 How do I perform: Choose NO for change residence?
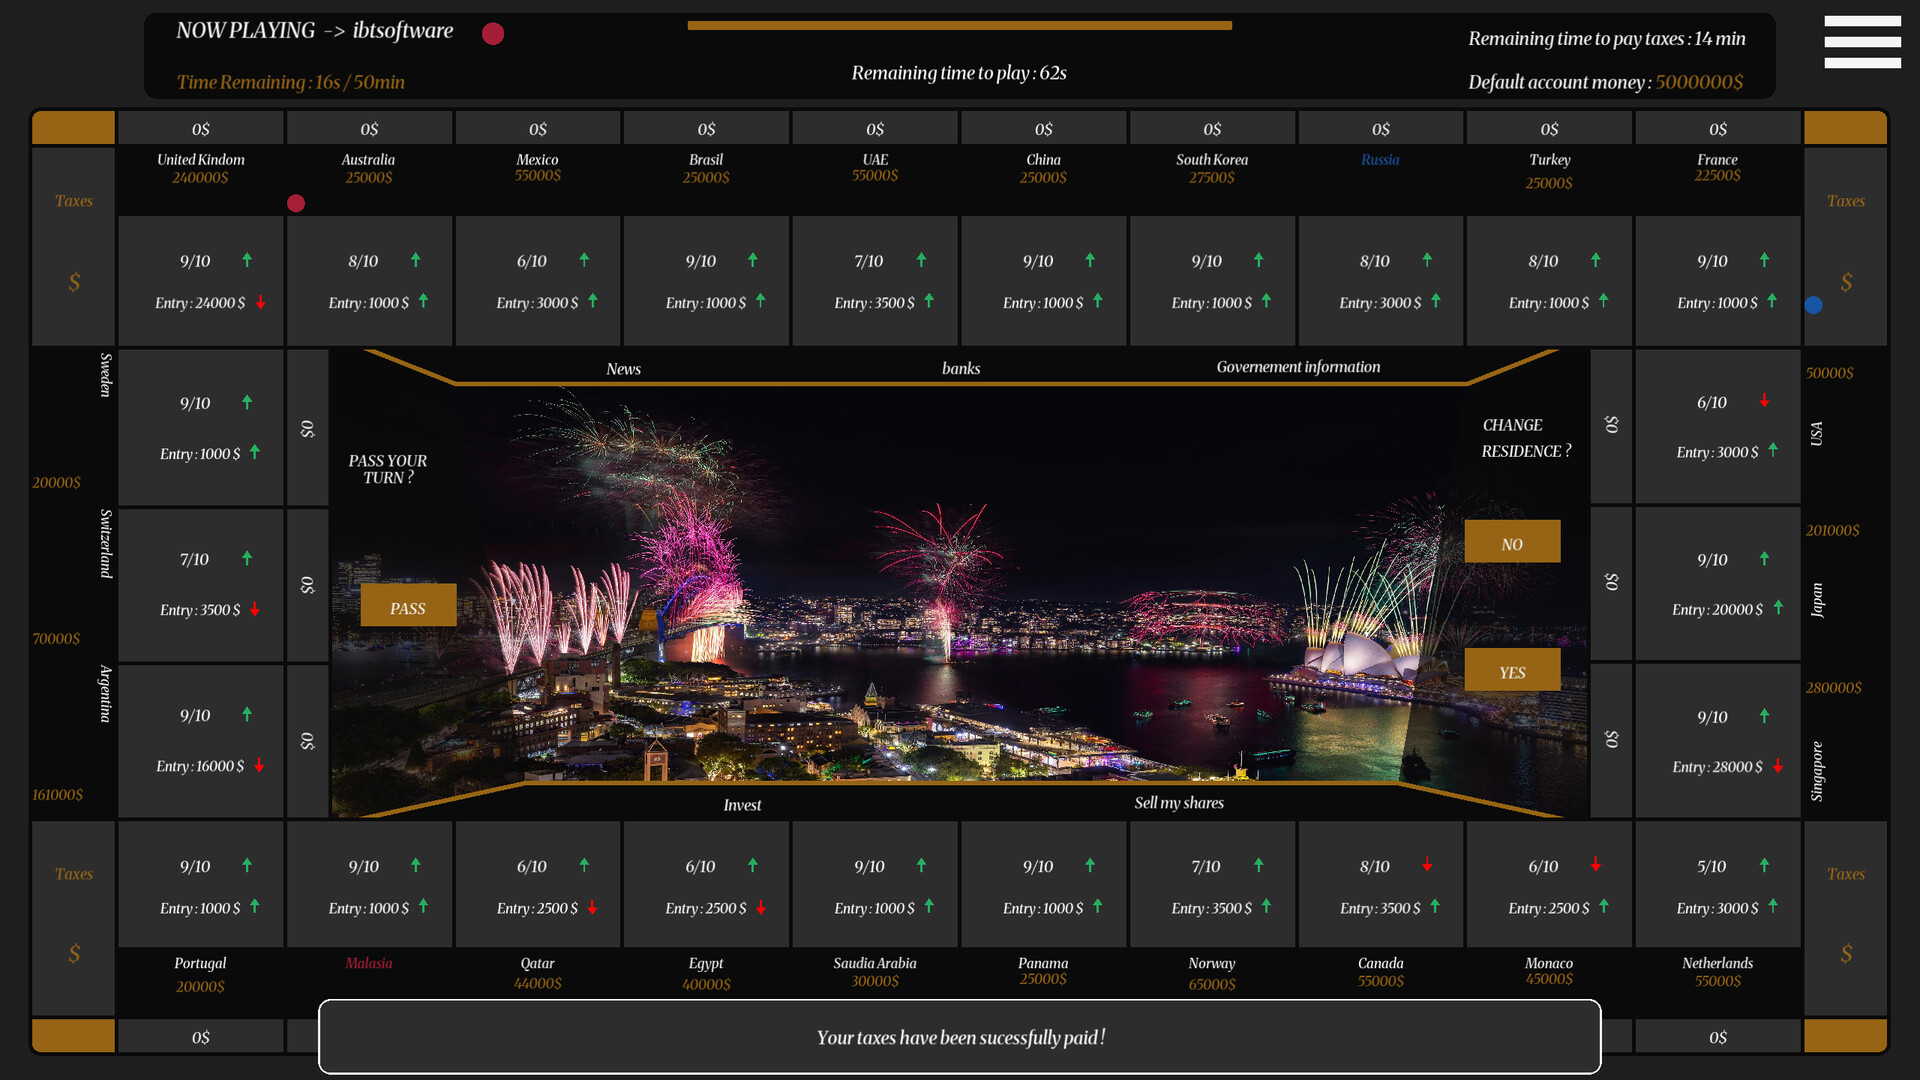(1512, 542)
